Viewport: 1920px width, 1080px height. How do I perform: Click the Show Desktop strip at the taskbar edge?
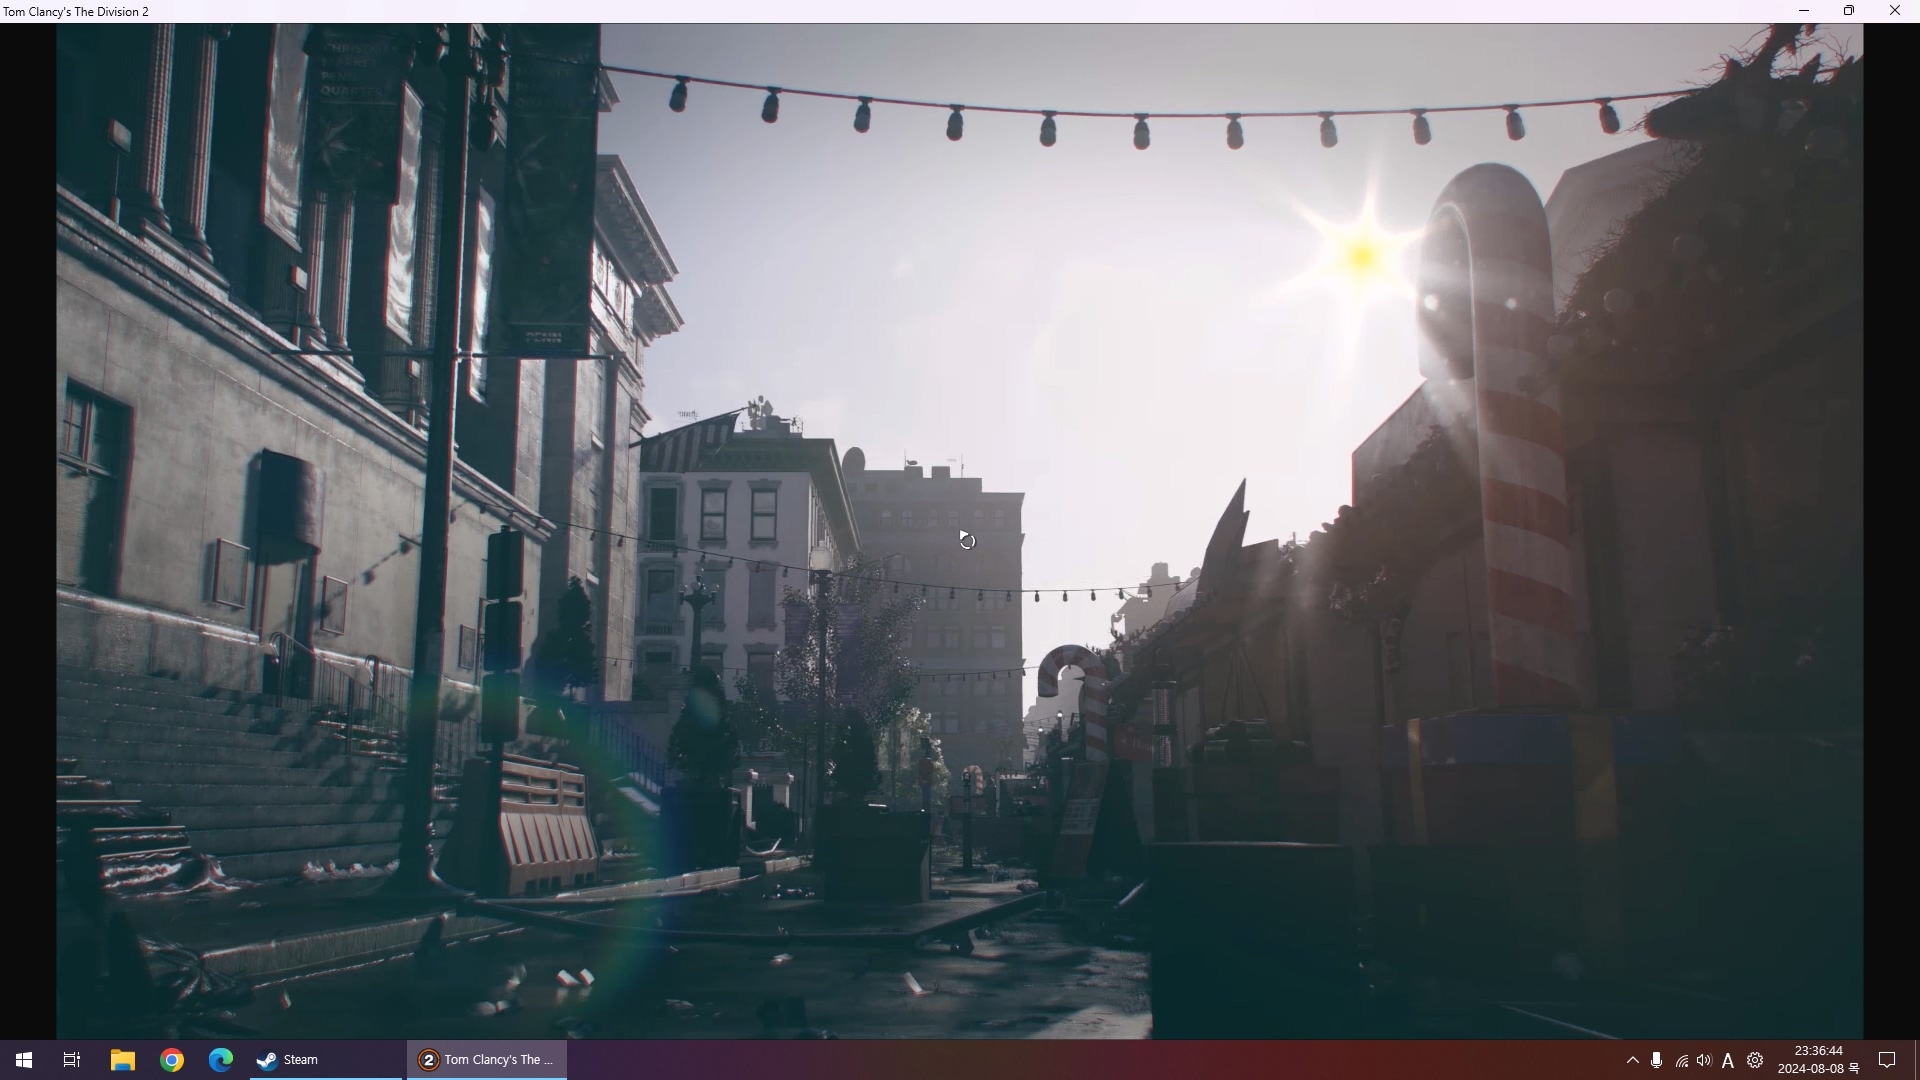click(x=1916, y=1061)
